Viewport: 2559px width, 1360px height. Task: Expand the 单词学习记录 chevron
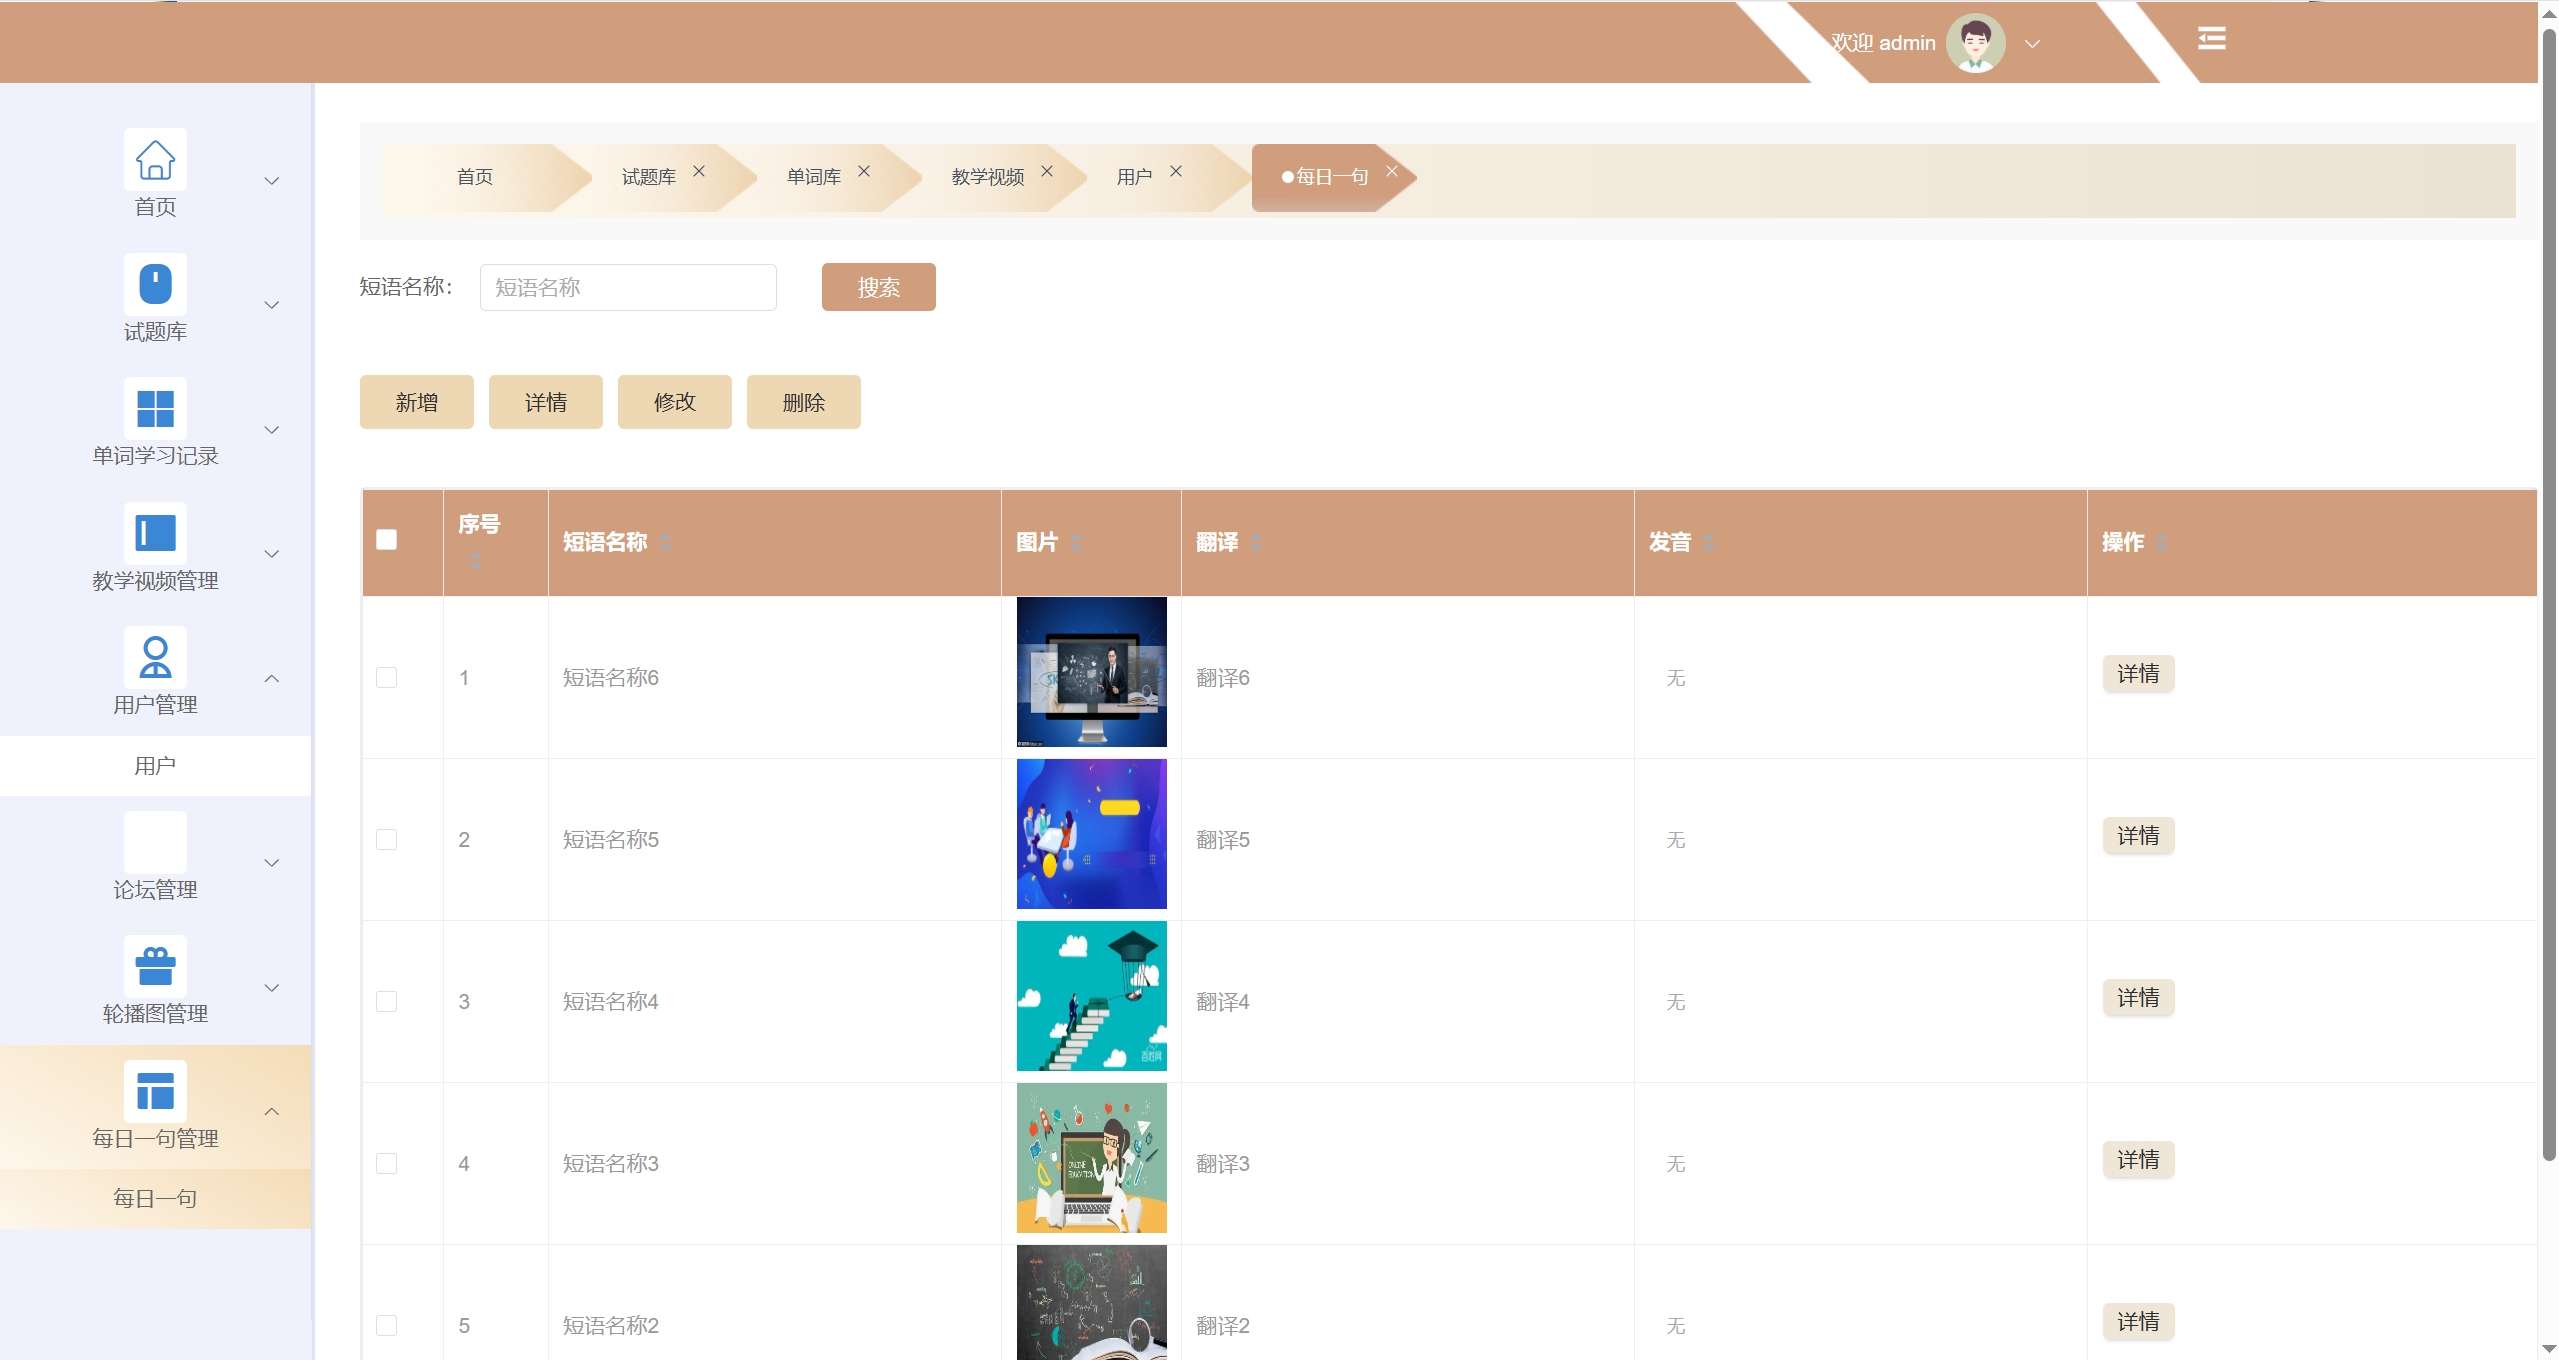click(x=271, y=430)
